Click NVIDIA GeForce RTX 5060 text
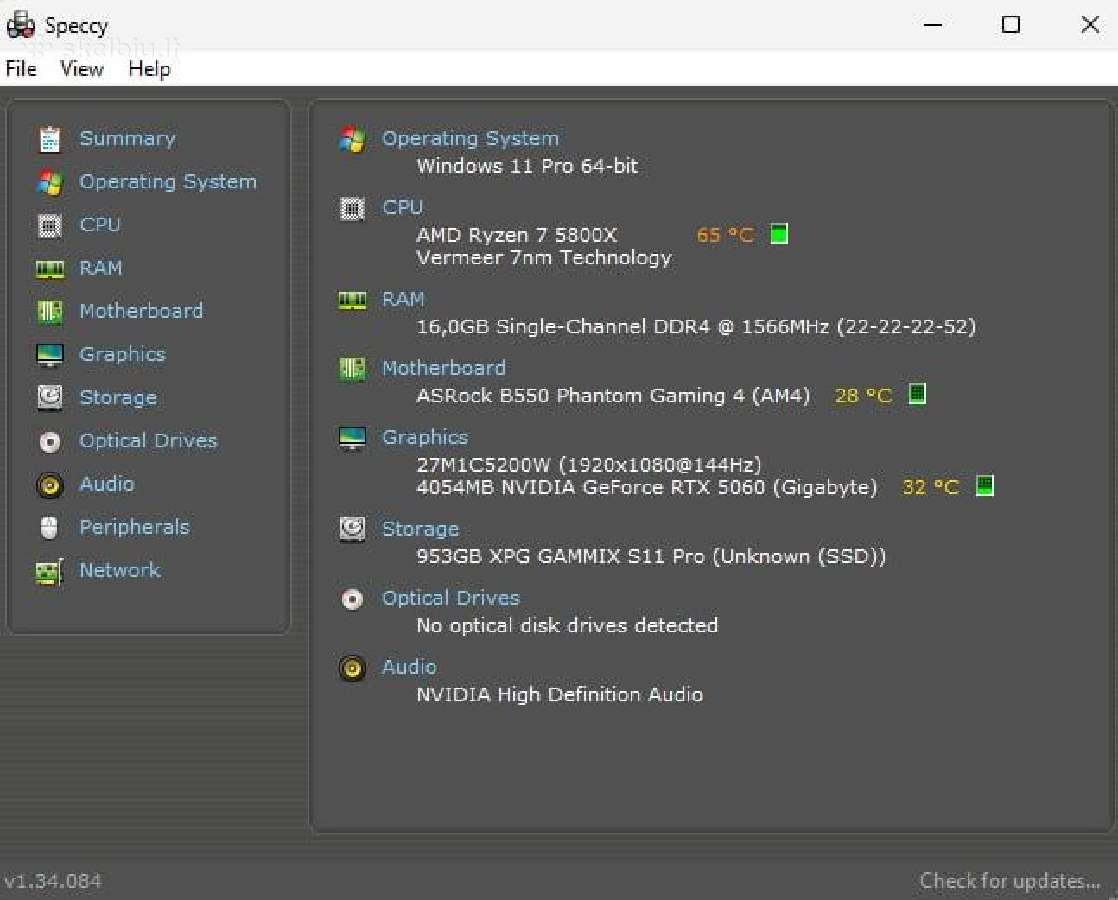The width and height of the screenshot is (1118, 900). click(647, 488)
